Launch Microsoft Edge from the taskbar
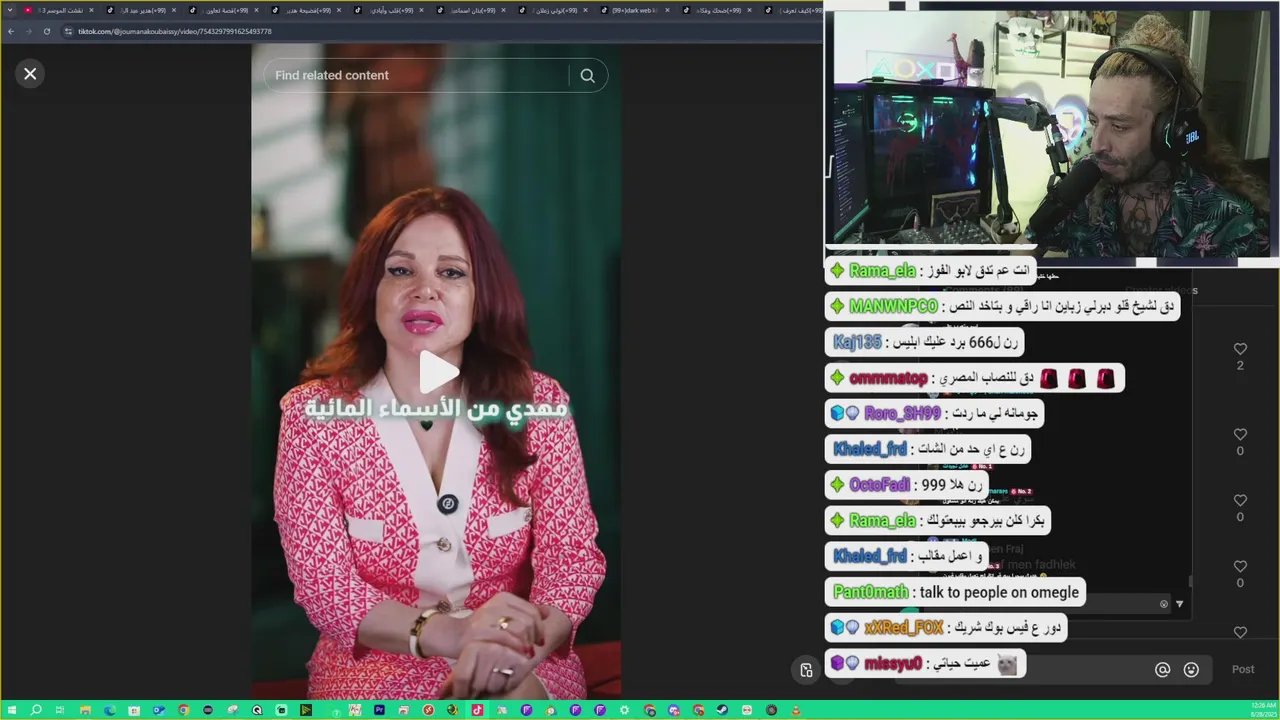This screenshot has height=720, width=1280. [x=110, y=710]
